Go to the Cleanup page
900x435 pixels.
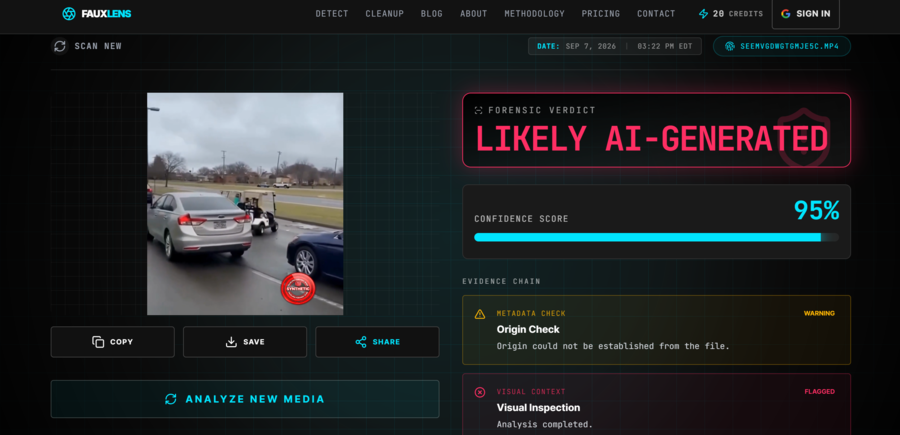pos(385,14)
